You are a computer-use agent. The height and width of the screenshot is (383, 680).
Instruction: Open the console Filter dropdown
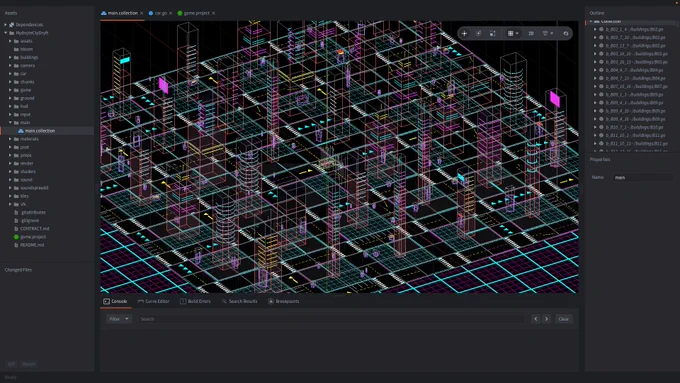tap(118, 319)
